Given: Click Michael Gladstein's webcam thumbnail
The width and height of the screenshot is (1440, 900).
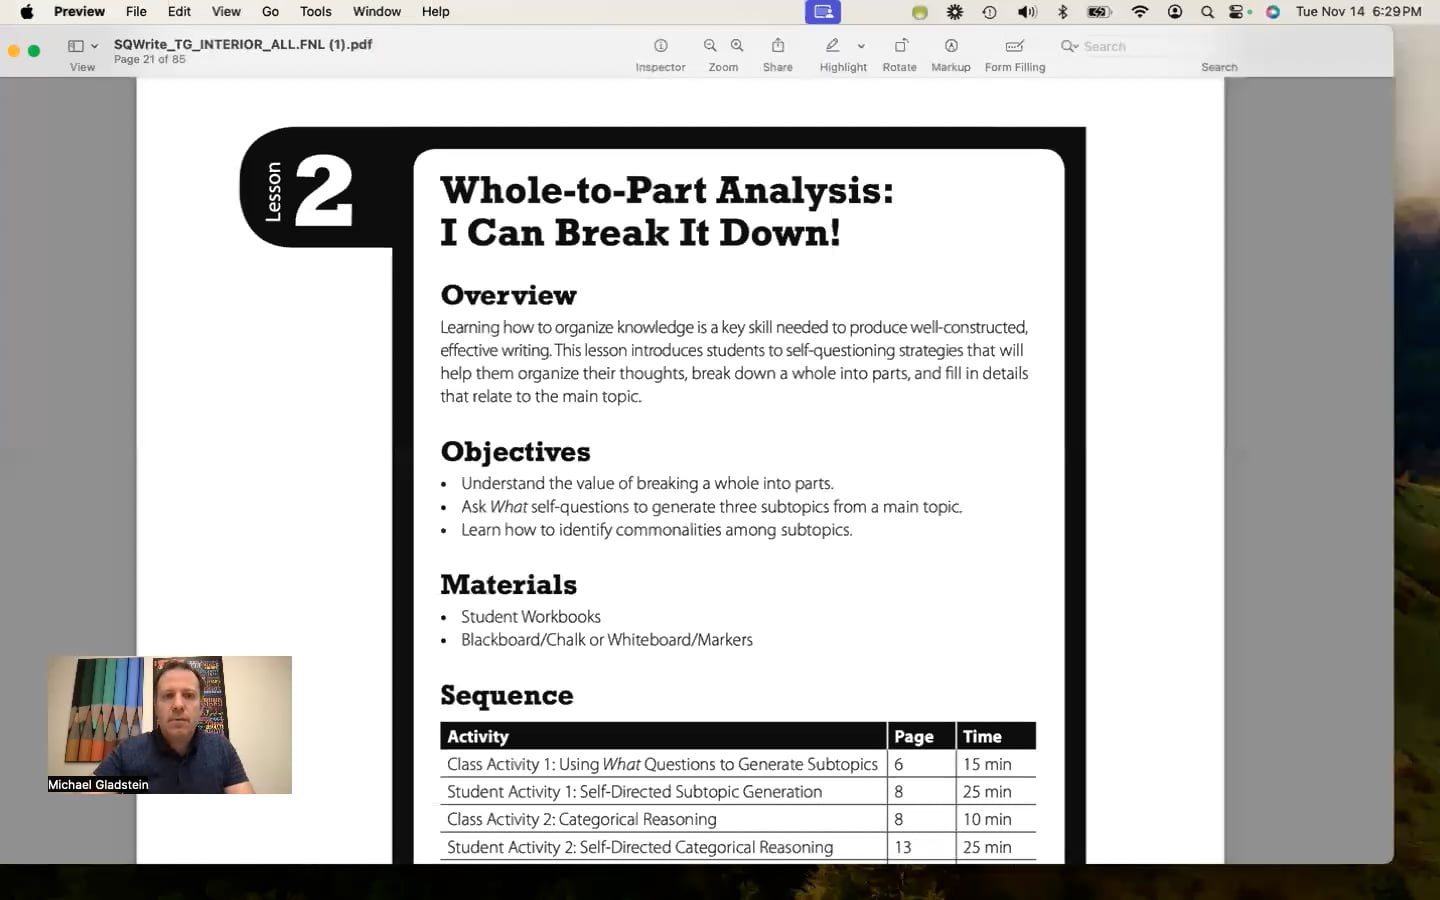Looking at the screenshot, I should click(x=170, y=725).
